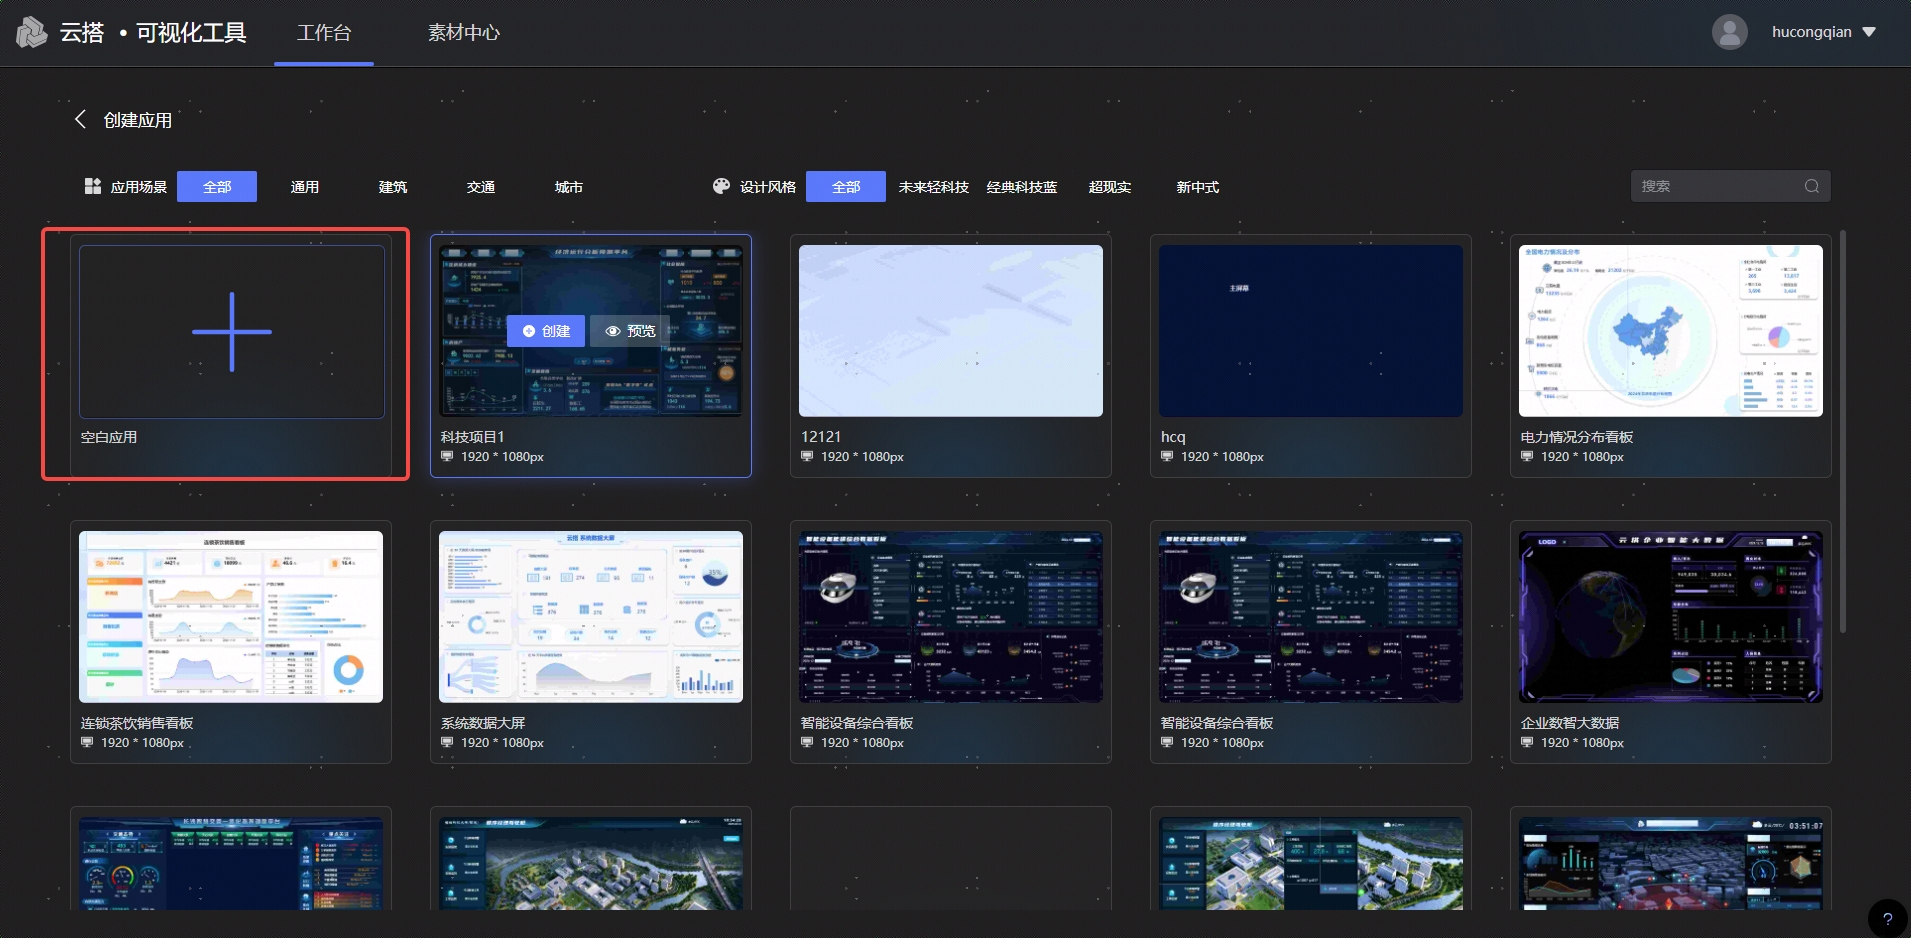Filter styles by 经典科技蓝
This screenshot has height=938, width=1911.
coord(1022,187)
